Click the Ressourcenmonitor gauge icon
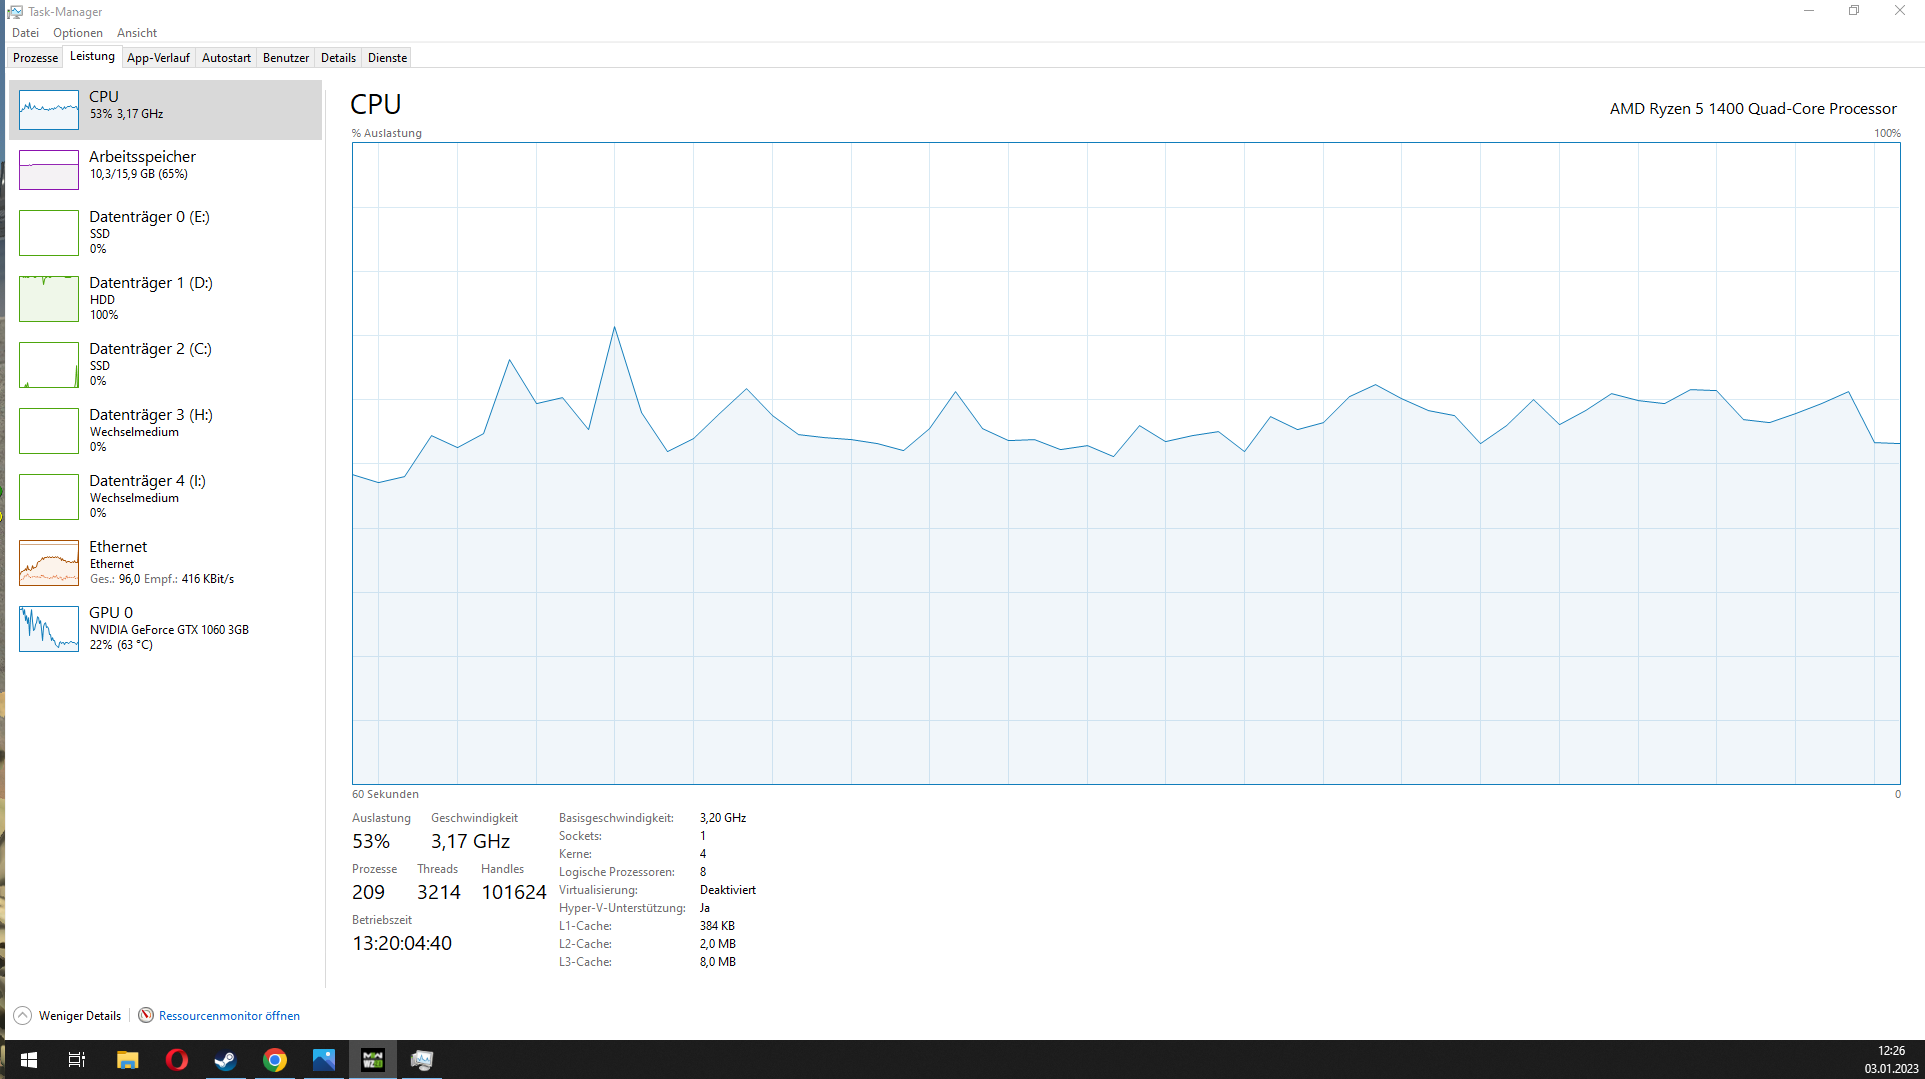This screenshot has height=1079, width=1925. [x=146, y=1015]
